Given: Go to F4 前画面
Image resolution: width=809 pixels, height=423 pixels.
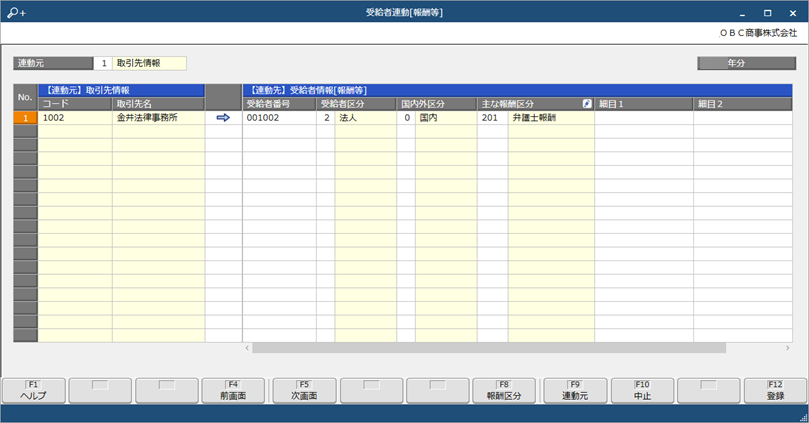Looking at the screenshot, I should [x=233, y=391].
